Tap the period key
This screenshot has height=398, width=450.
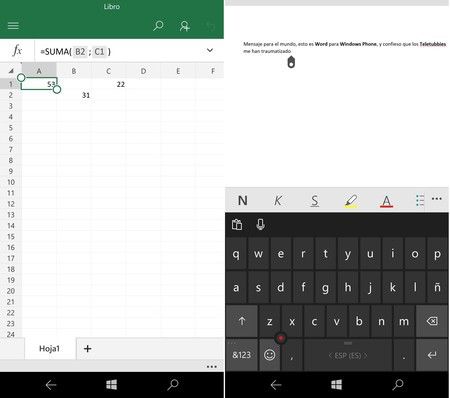coord(404,356)
